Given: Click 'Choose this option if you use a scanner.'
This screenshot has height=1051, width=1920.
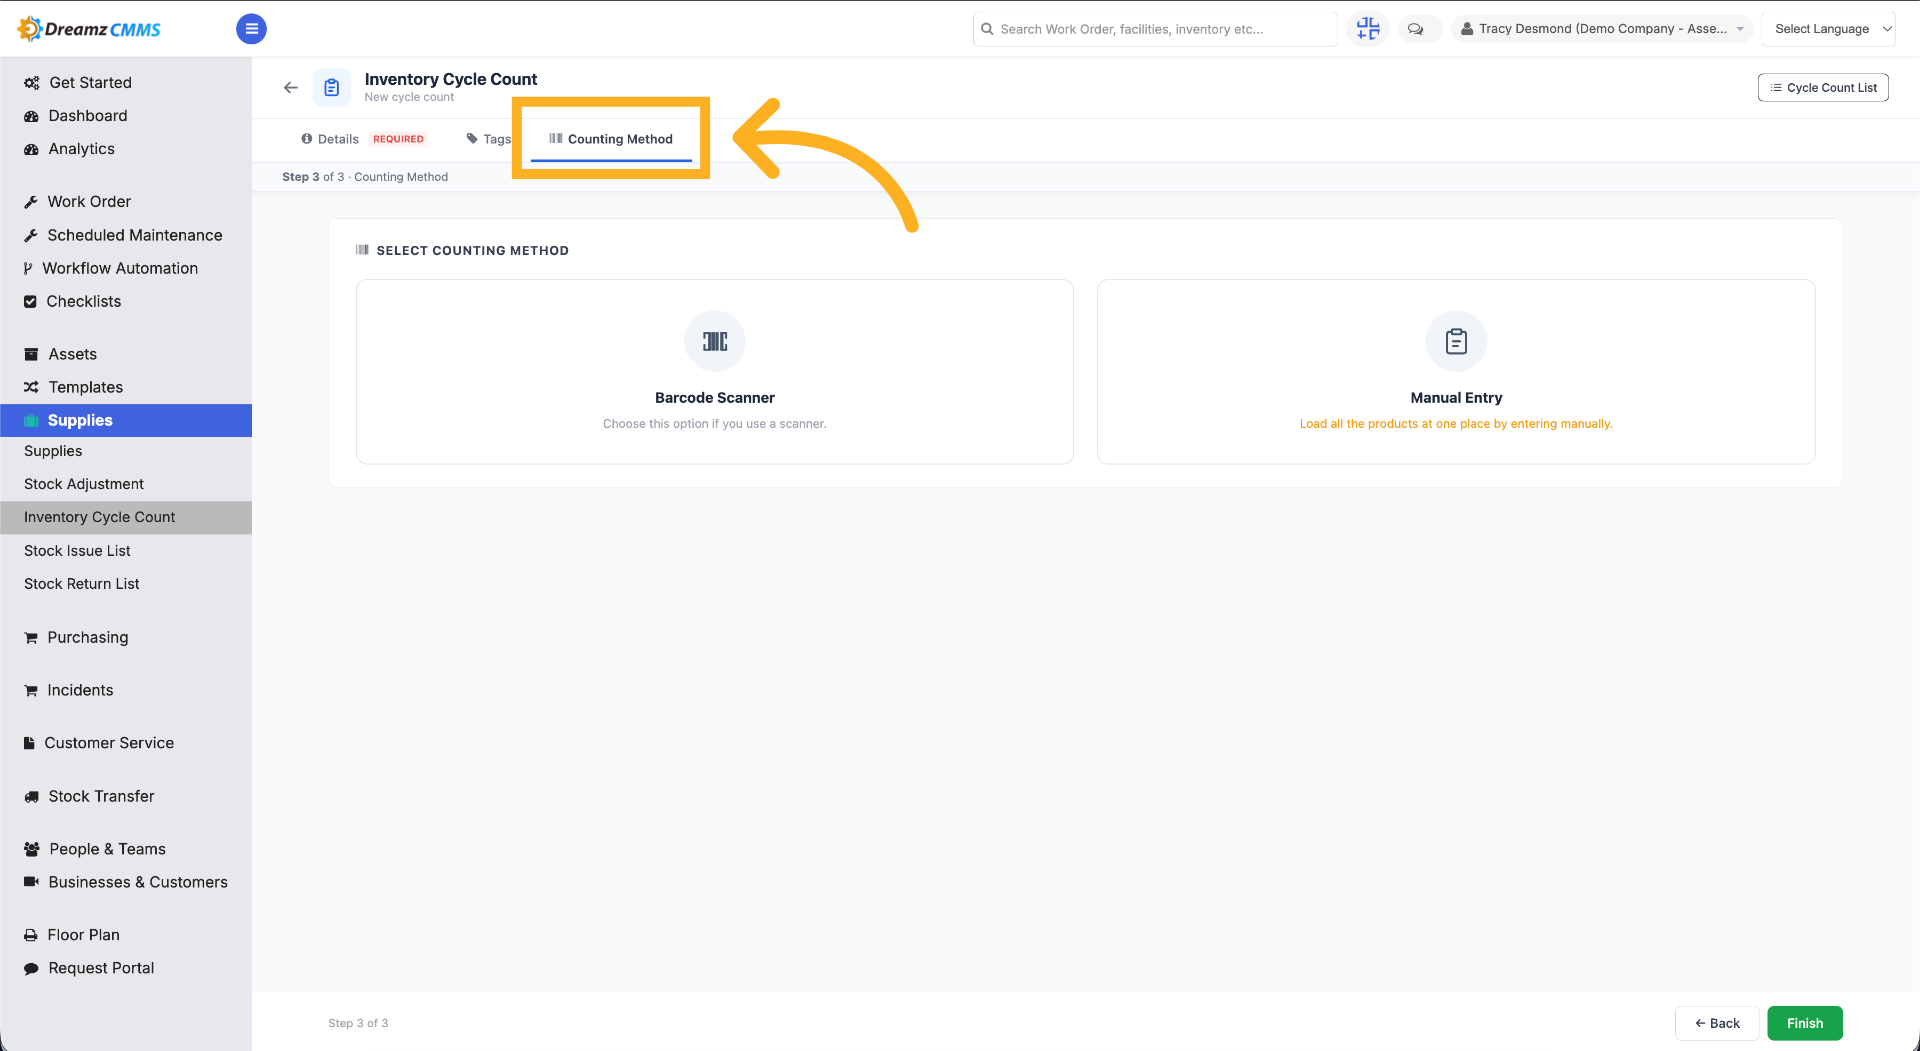Looking at the screenshot, I should tap(715, 424).
